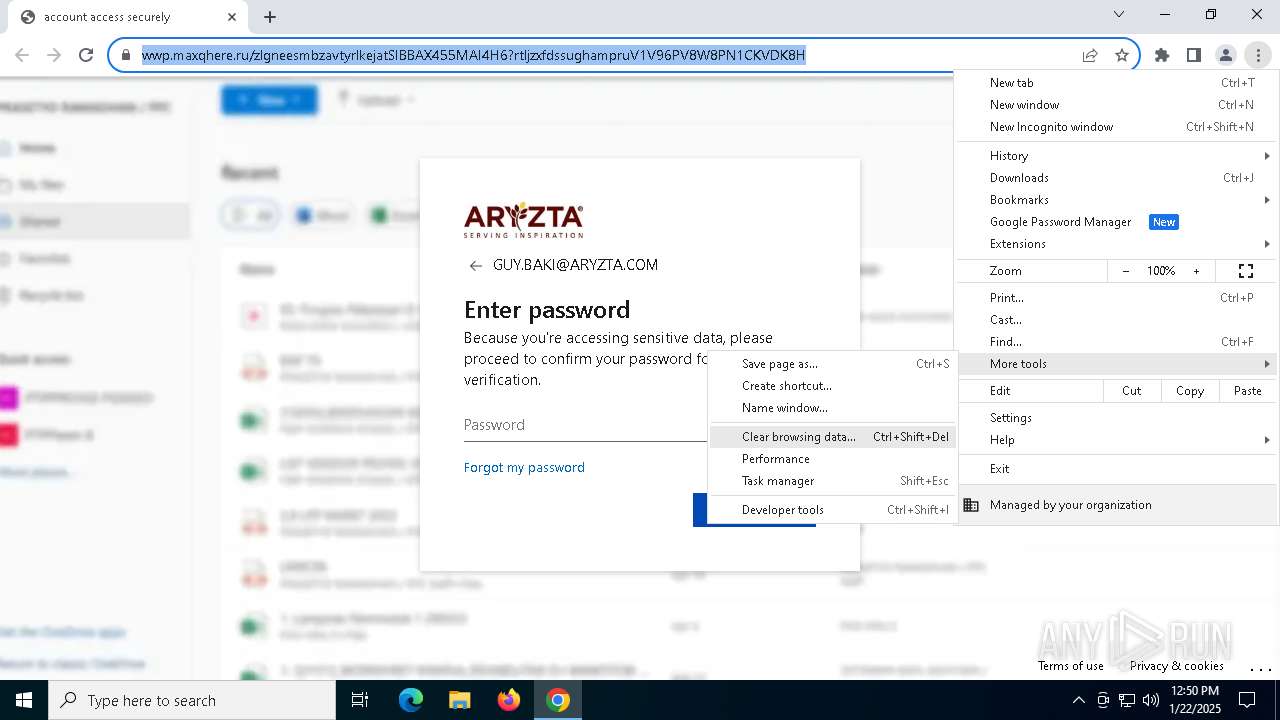Viewport: 1280px width, 720px height.
Task: Open Google Password Manager
Action: [x=1116, y=222]
